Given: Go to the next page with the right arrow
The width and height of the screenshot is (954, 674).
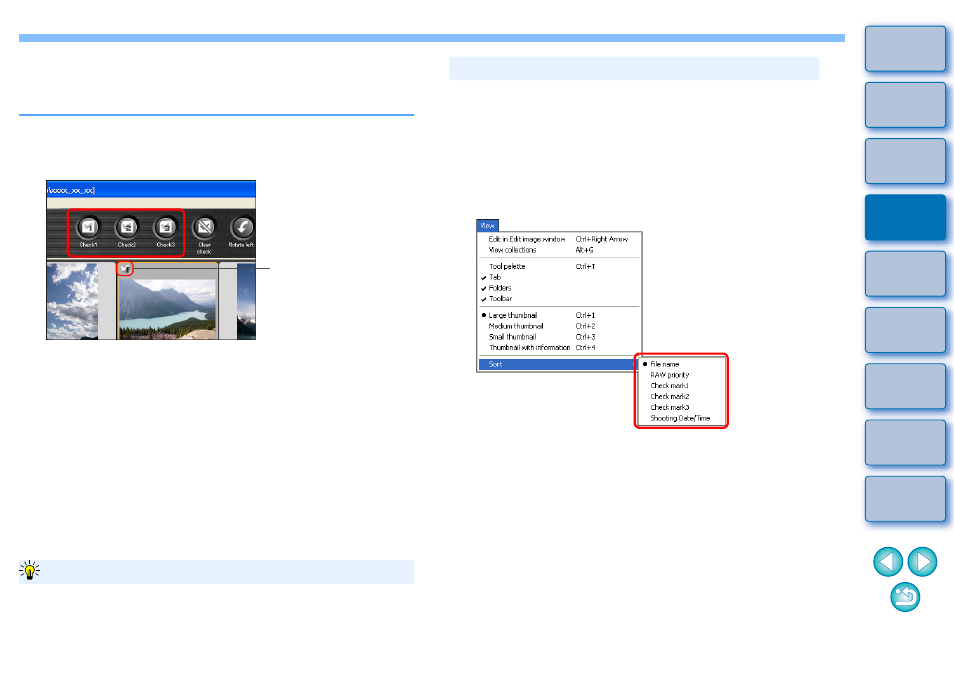Looking at the screenshot, I should tap(922, 561).
